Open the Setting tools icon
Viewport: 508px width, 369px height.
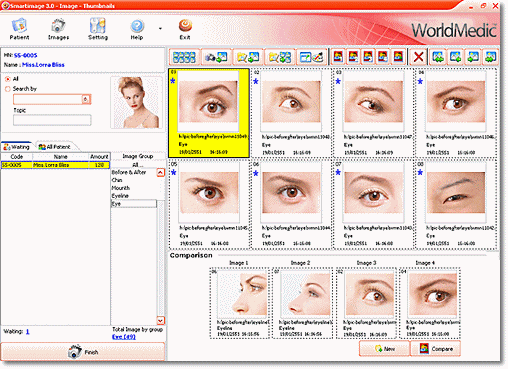(x=98, y=29)
